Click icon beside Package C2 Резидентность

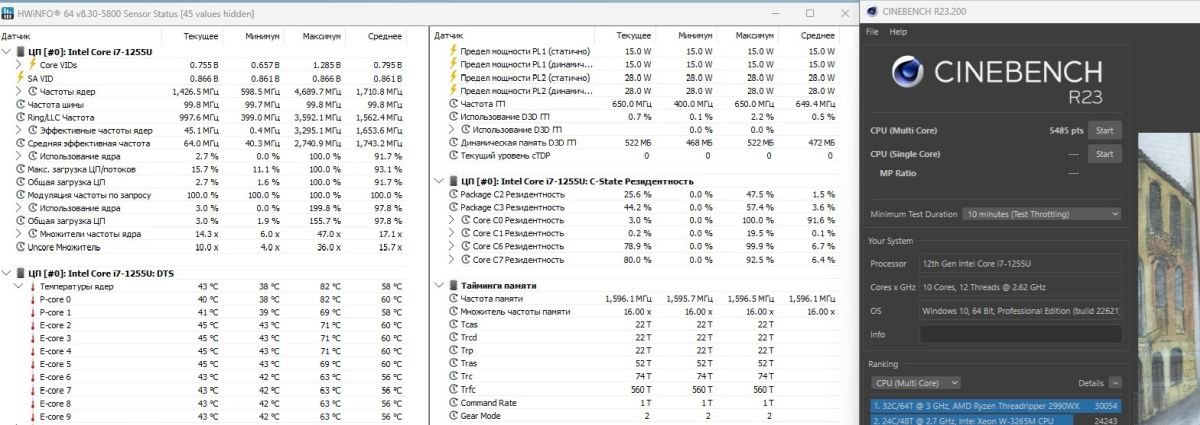click(x=454, y=194)
